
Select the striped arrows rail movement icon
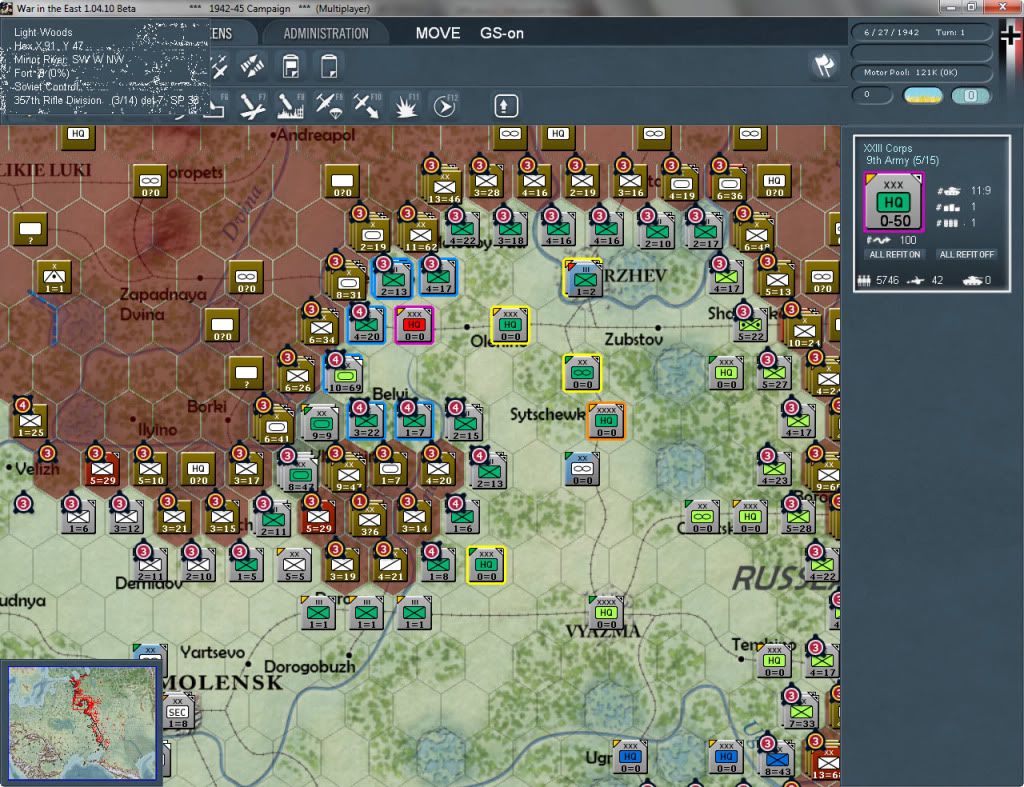tap(252, 66)
